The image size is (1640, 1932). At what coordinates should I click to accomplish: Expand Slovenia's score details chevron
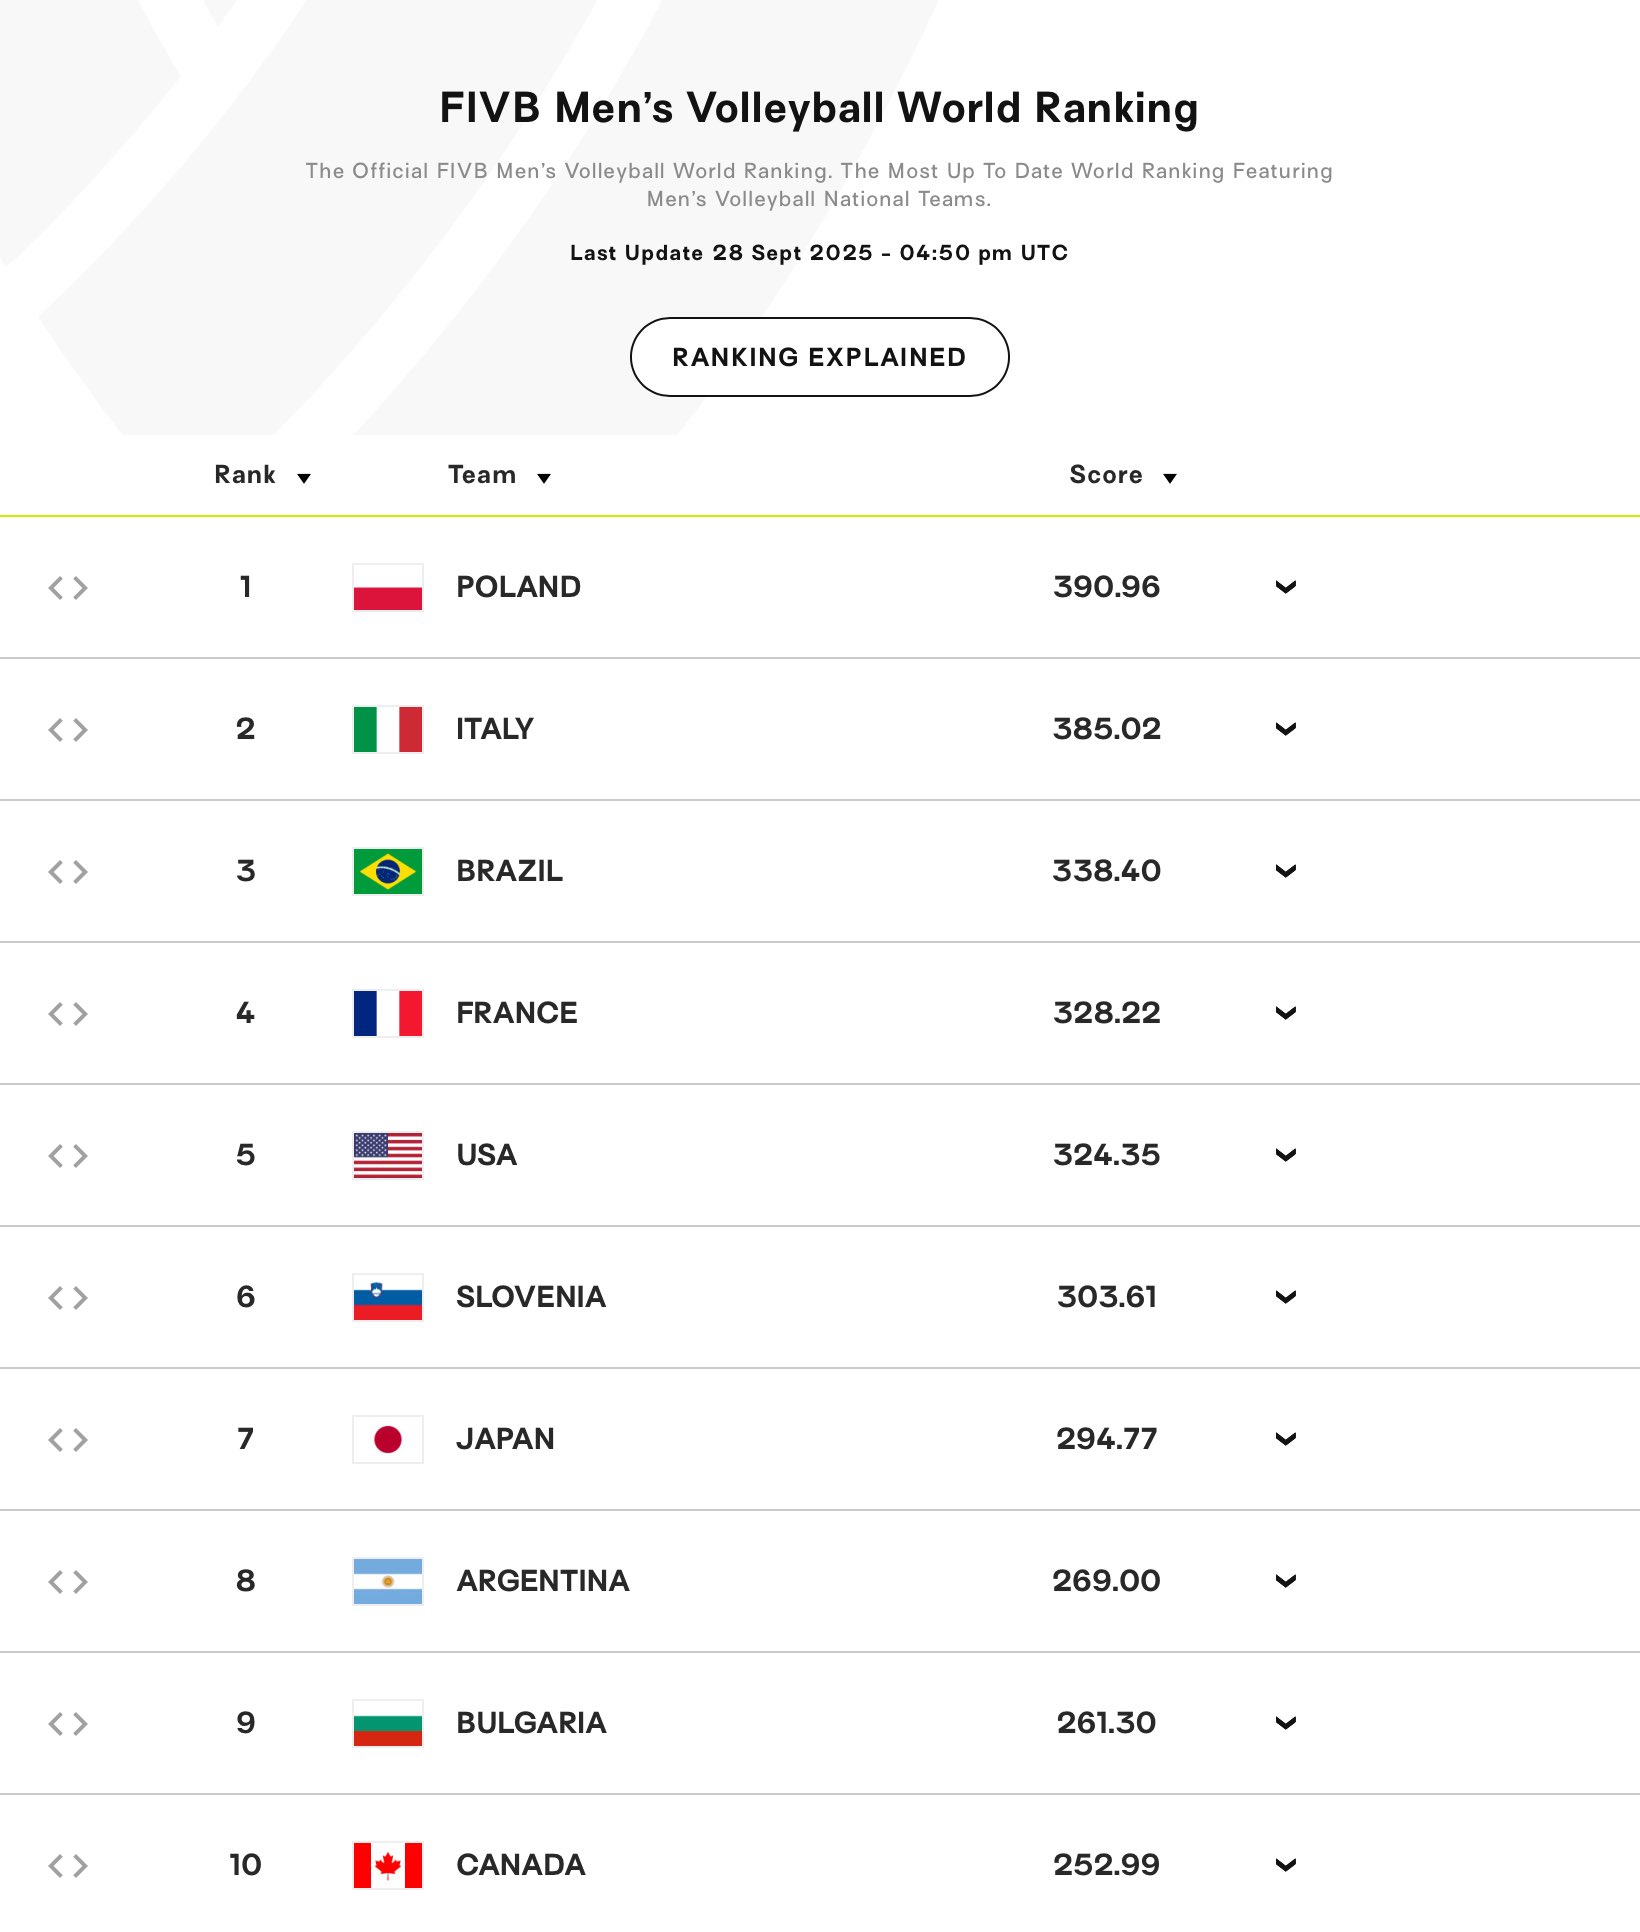(1286, 1297)
